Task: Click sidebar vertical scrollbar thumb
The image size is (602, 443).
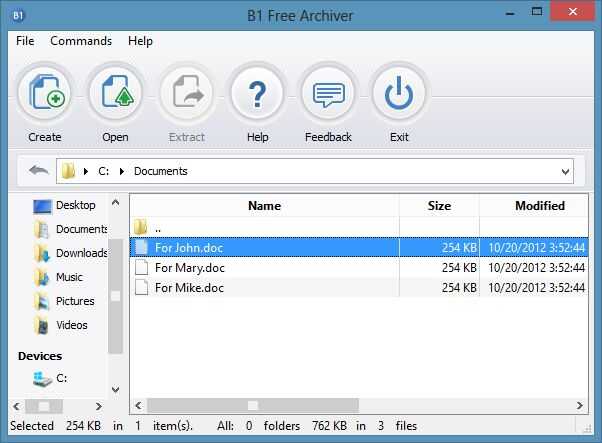Action: click(116, 296)
